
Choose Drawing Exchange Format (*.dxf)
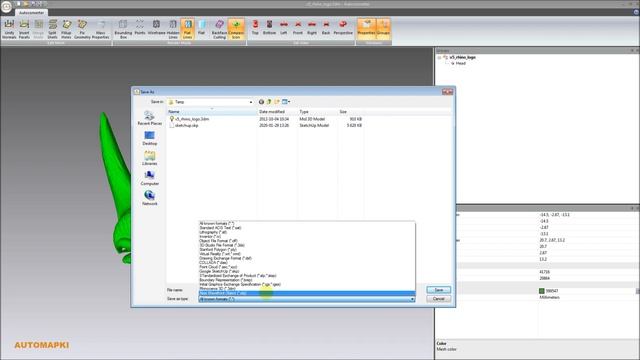click(x=307, y=258)
